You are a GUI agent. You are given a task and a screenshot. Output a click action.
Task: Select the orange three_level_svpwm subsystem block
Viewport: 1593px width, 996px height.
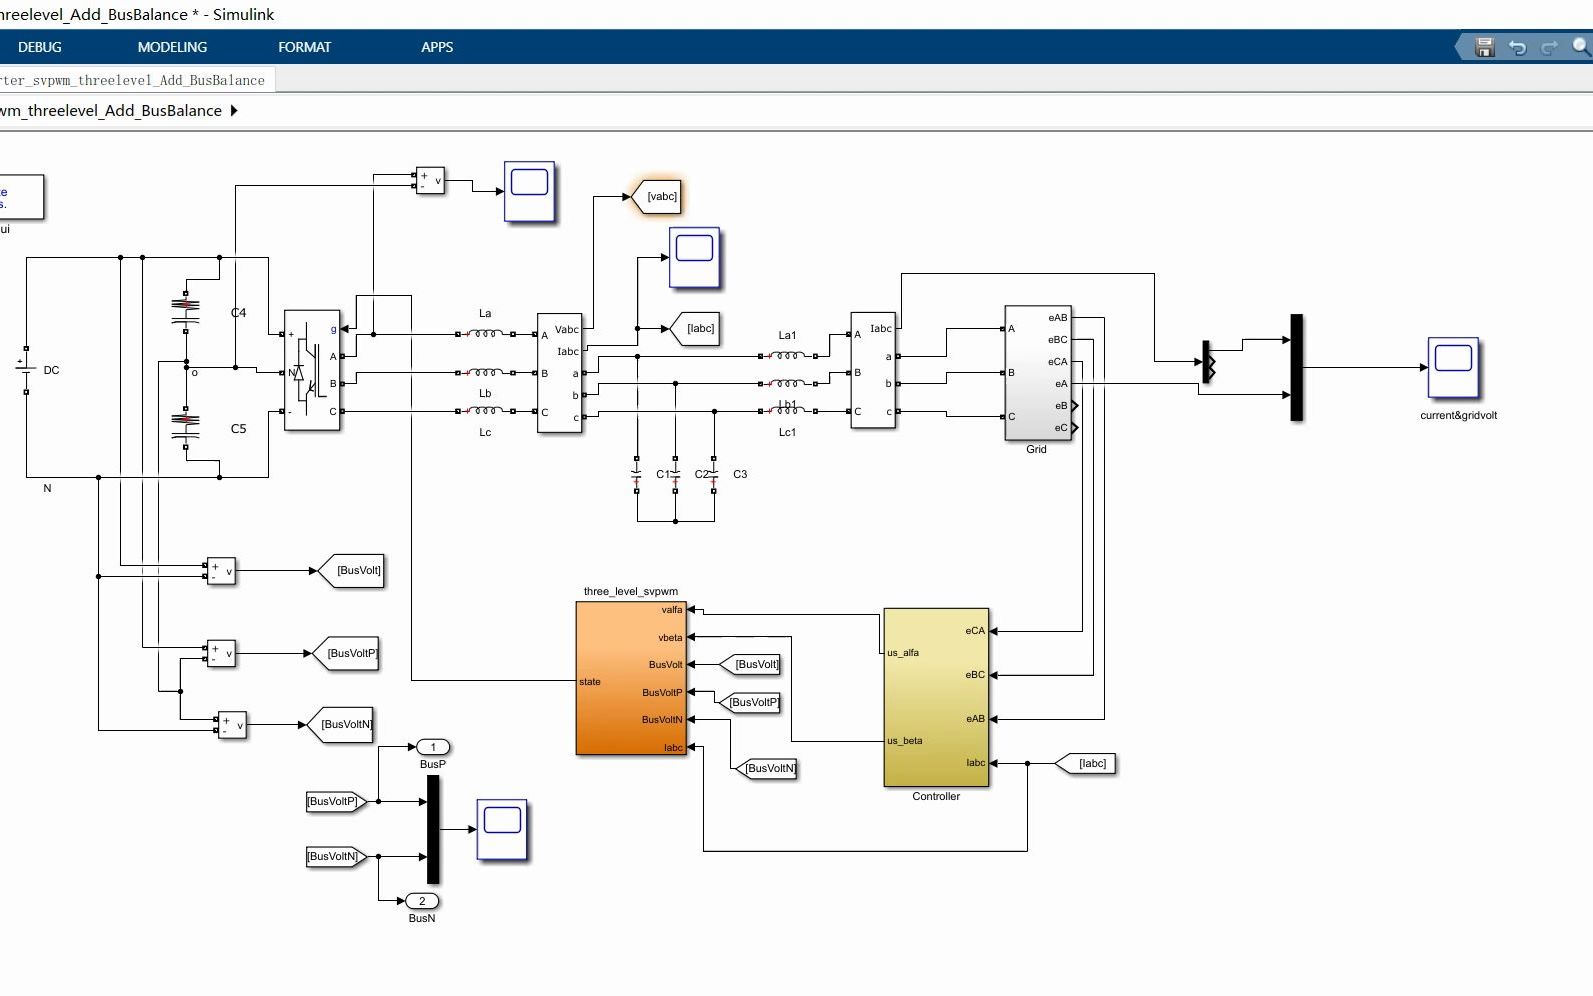631,678
